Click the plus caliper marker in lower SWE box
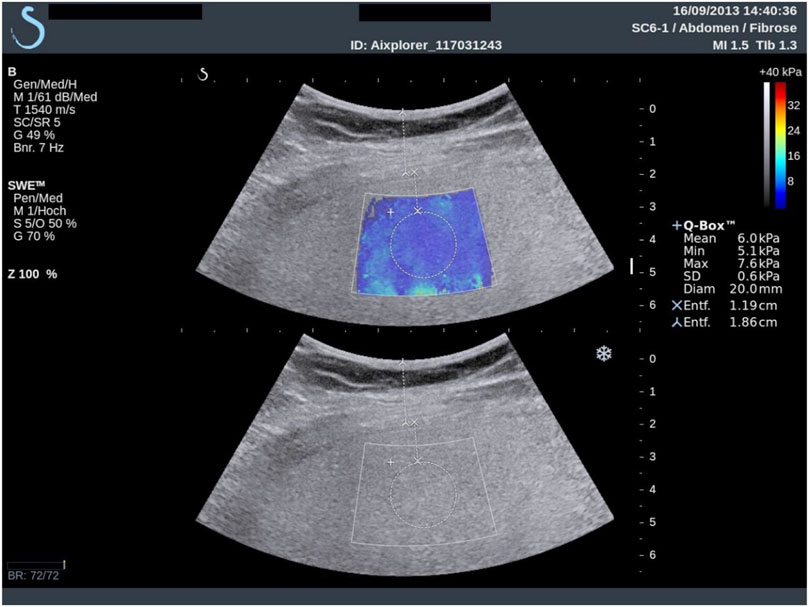Image resolution: width=809 pixels, height=607 pixels. click(391, 462)
